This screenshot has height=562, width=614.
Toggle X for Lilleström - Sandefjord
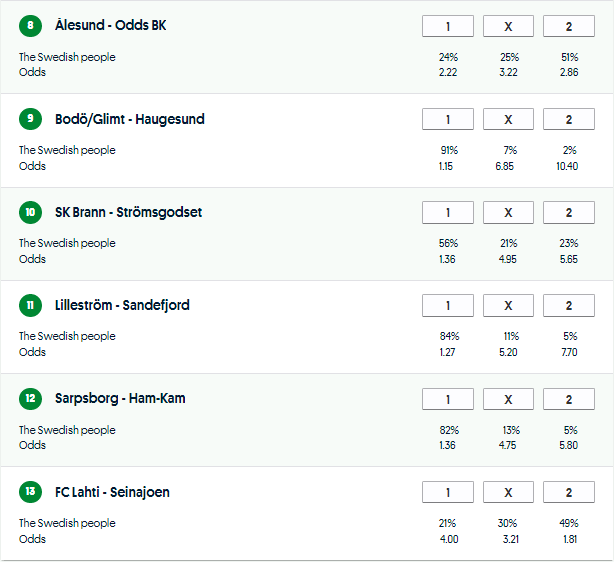coord(508,306)
